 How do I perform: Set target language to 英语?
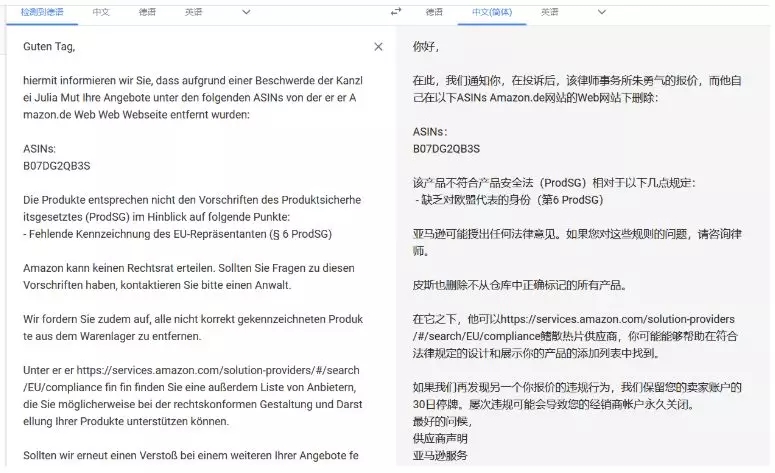tap(550, 12)
